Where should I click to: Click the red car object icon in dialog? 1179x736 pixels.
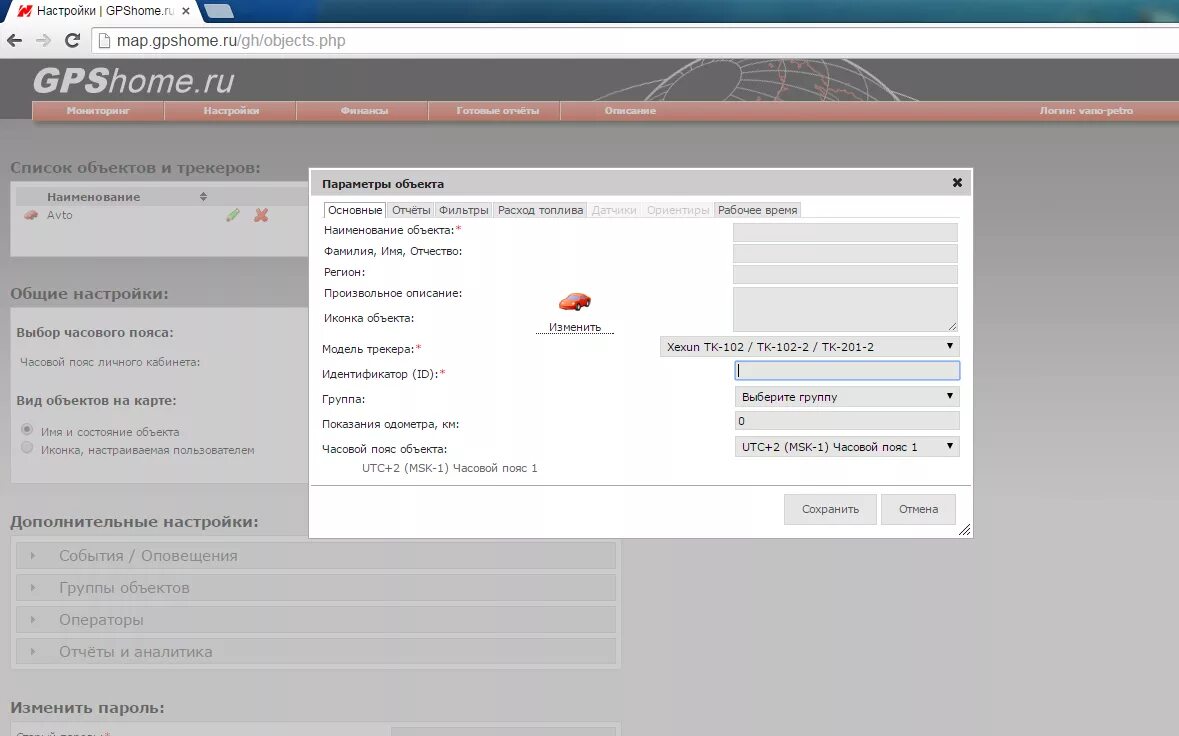click(574, 302)
